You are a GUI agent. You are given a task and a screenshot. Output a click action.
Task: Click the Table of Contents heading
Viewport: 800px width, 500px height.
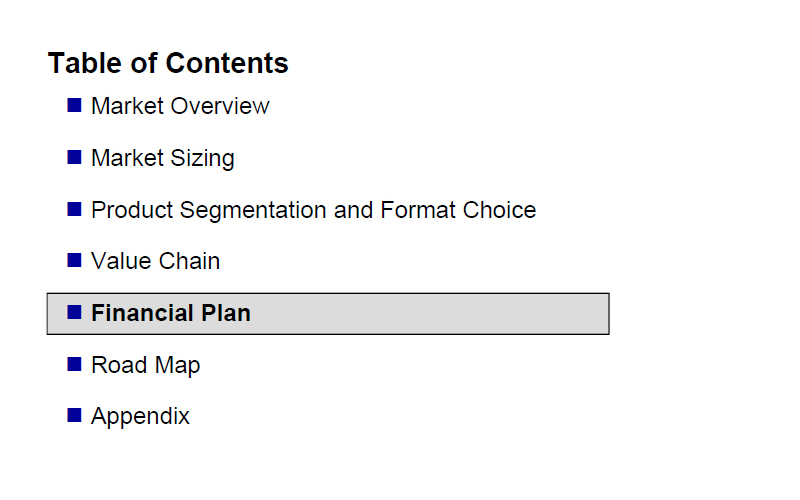pos(168,63)
